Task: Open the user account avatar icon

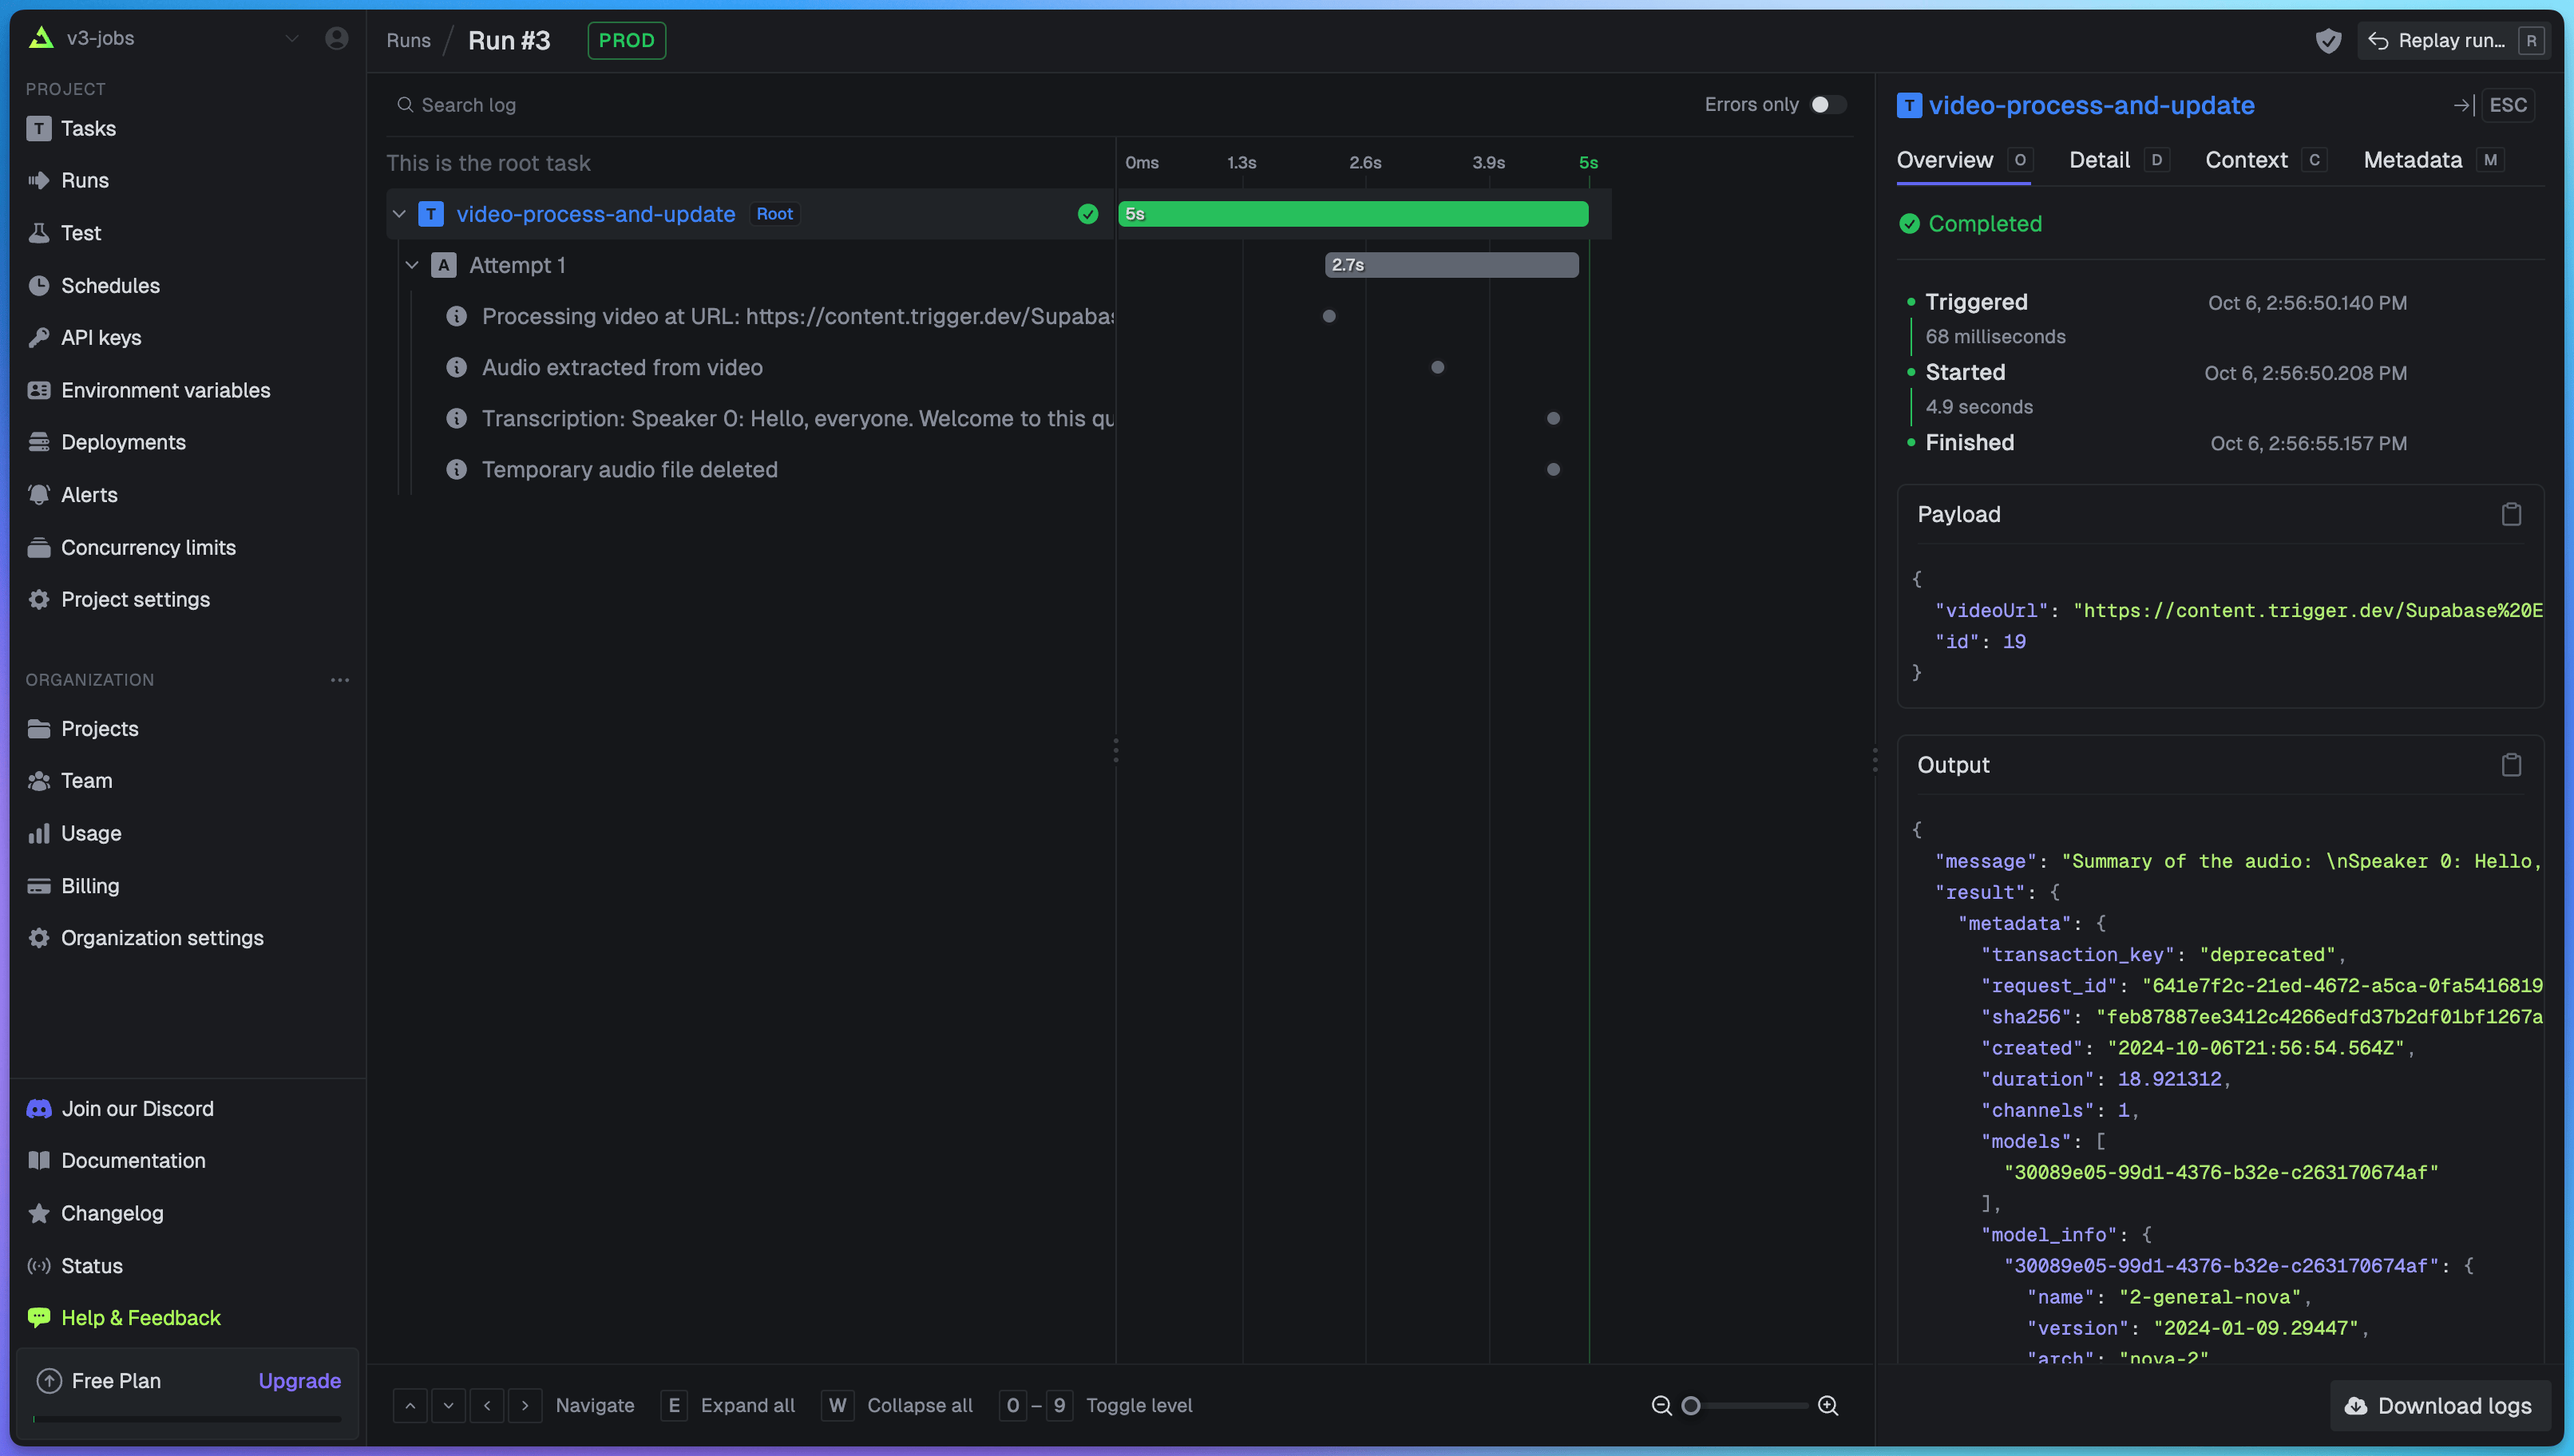Action: click(x=337, y=38)
